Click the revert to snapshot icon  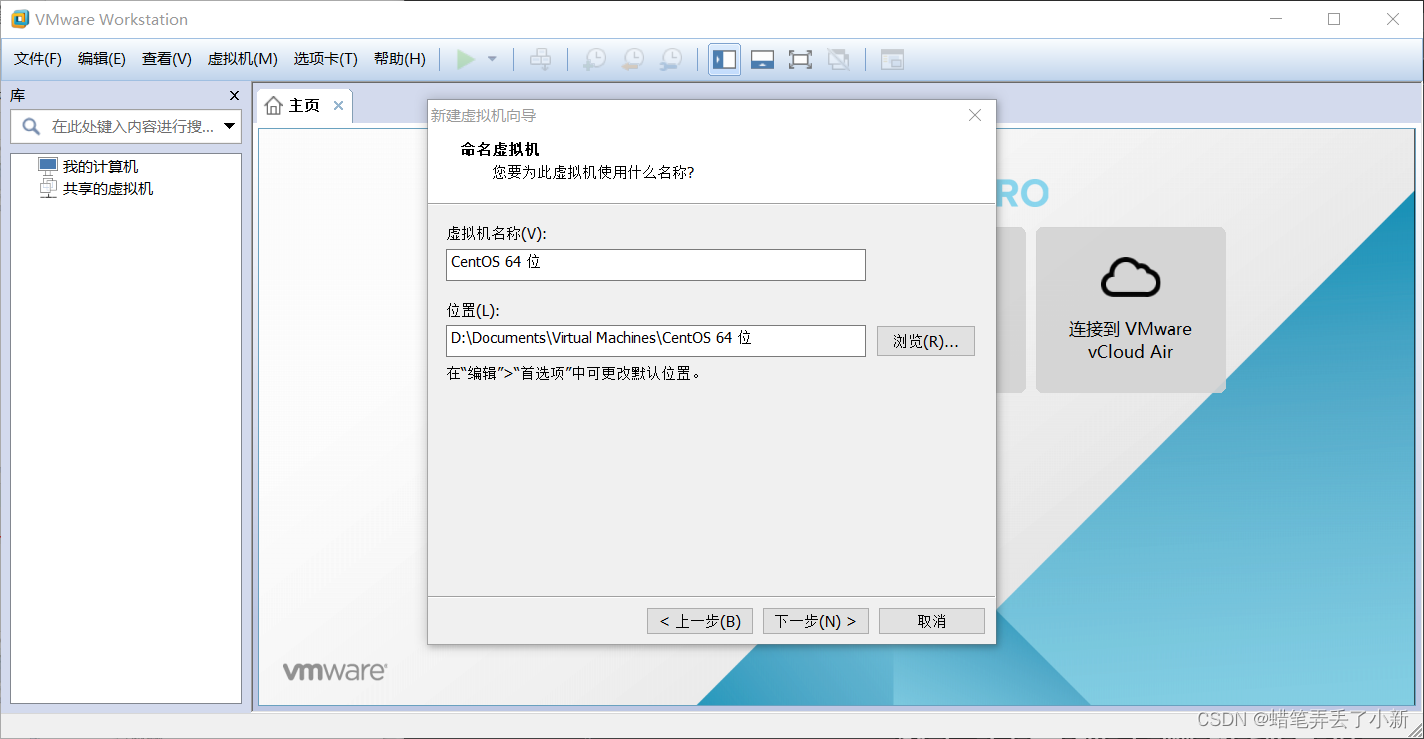pyautogui.click(x=632, y=60)
